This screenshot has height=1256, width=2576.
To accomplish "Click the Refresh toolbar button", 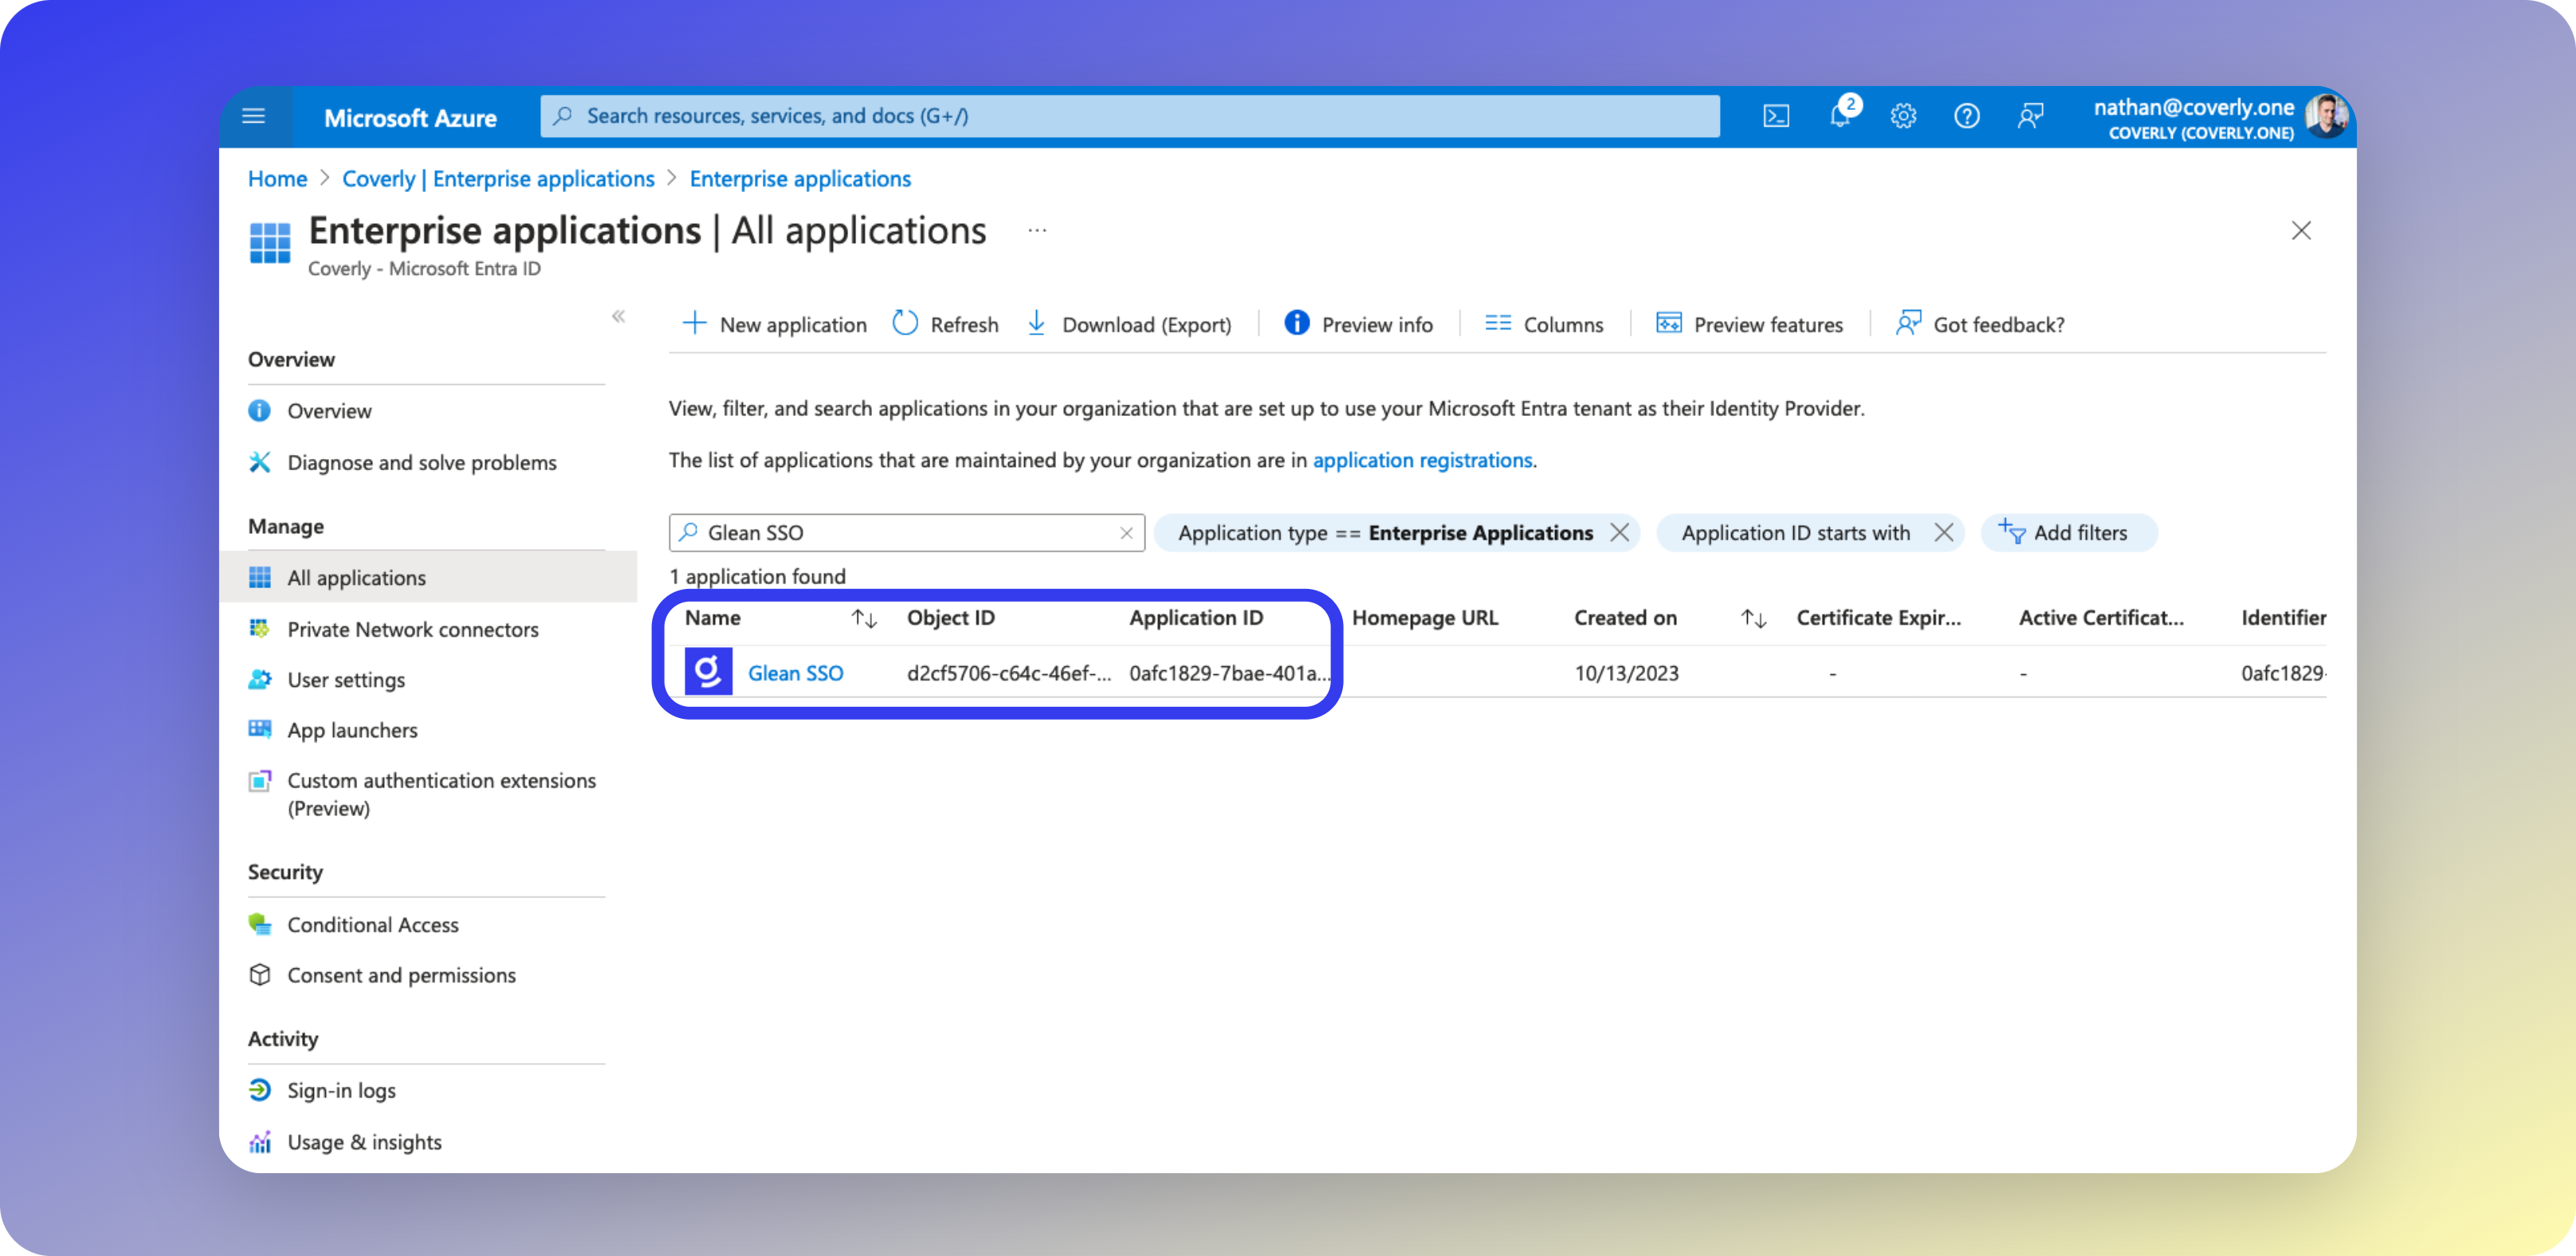I will pyautogui.click(x=945, y=324).
